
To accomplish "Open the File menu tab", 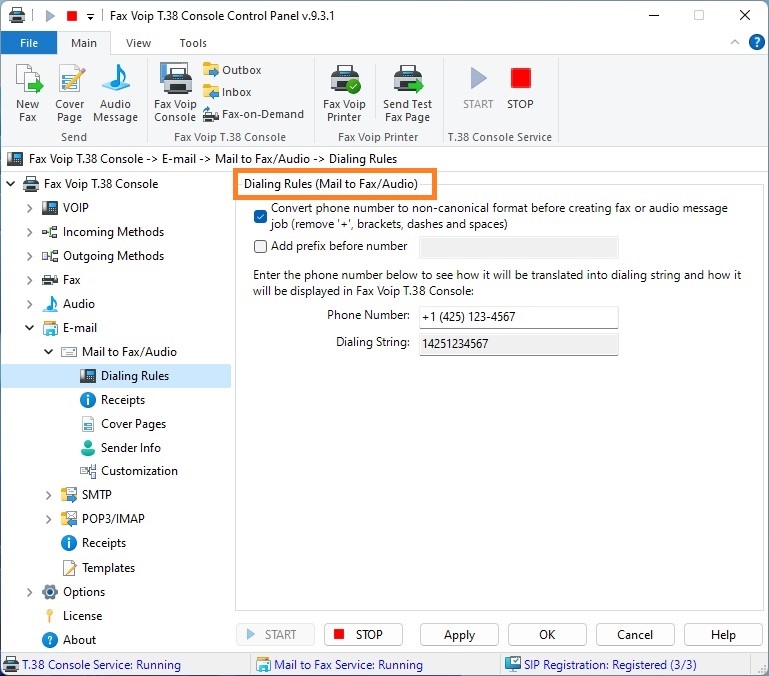I will coord(29,43).
